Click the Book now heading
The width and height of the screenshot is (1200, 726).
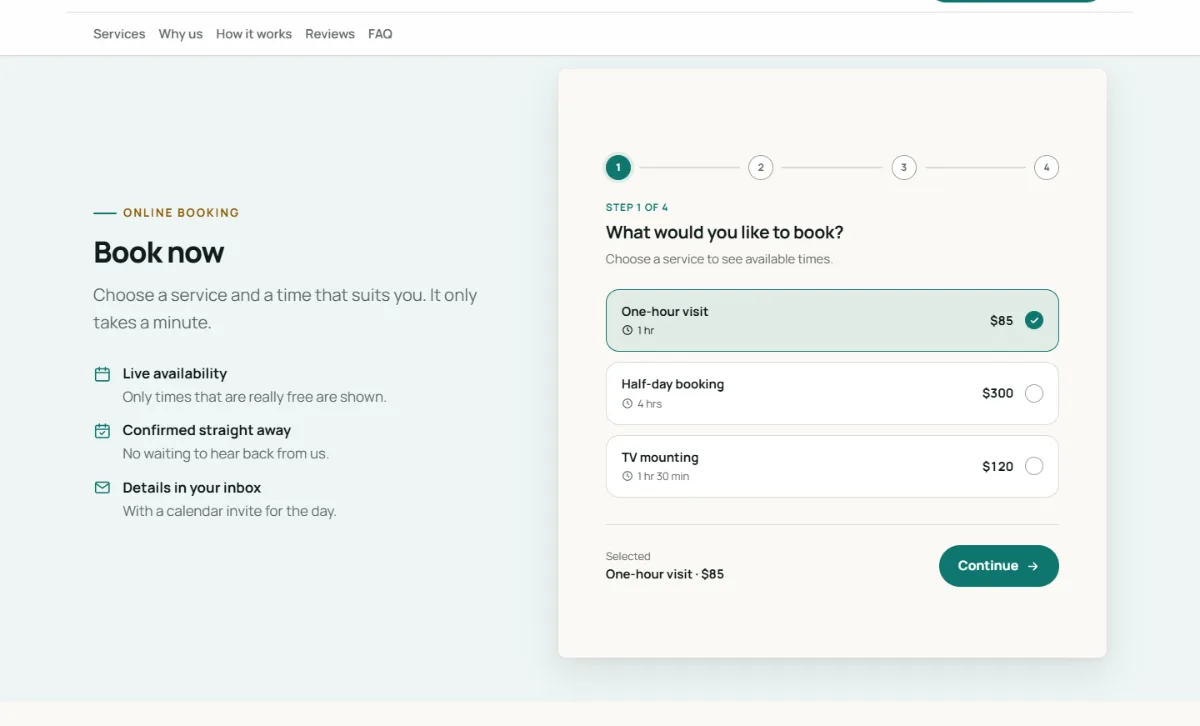pyautogui.click(x=159, y=252)
